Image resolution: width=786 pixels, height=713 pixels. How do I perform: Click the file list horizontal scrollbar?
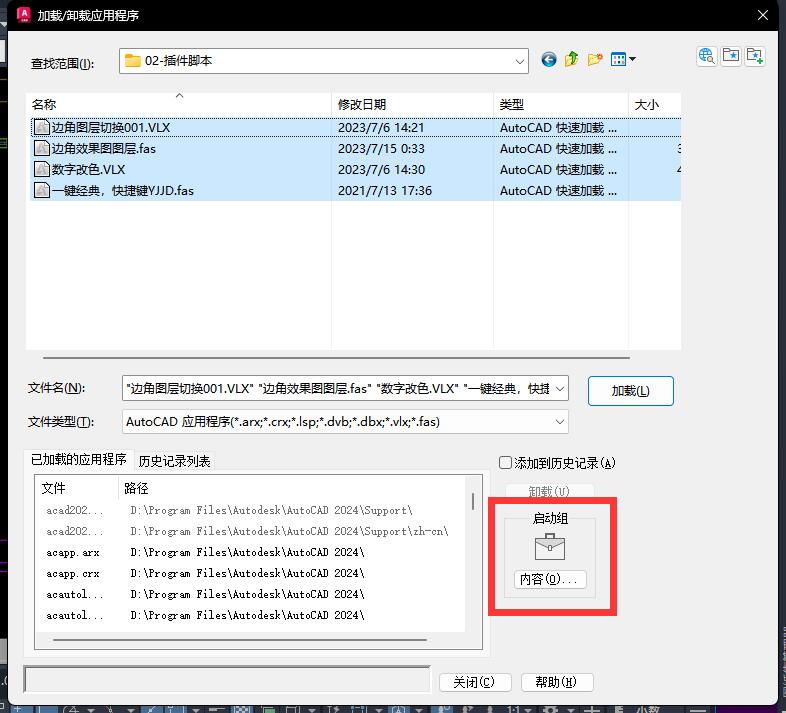coord(336,358)
